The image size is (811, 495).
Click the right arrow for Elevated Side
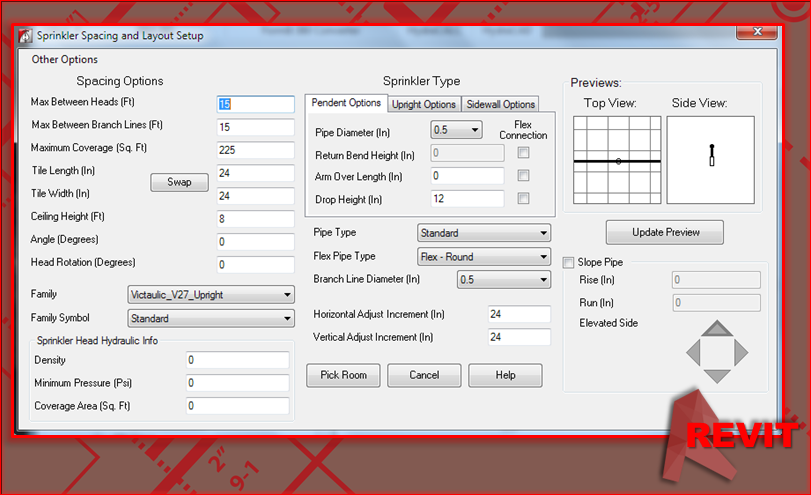coord(741,353)
